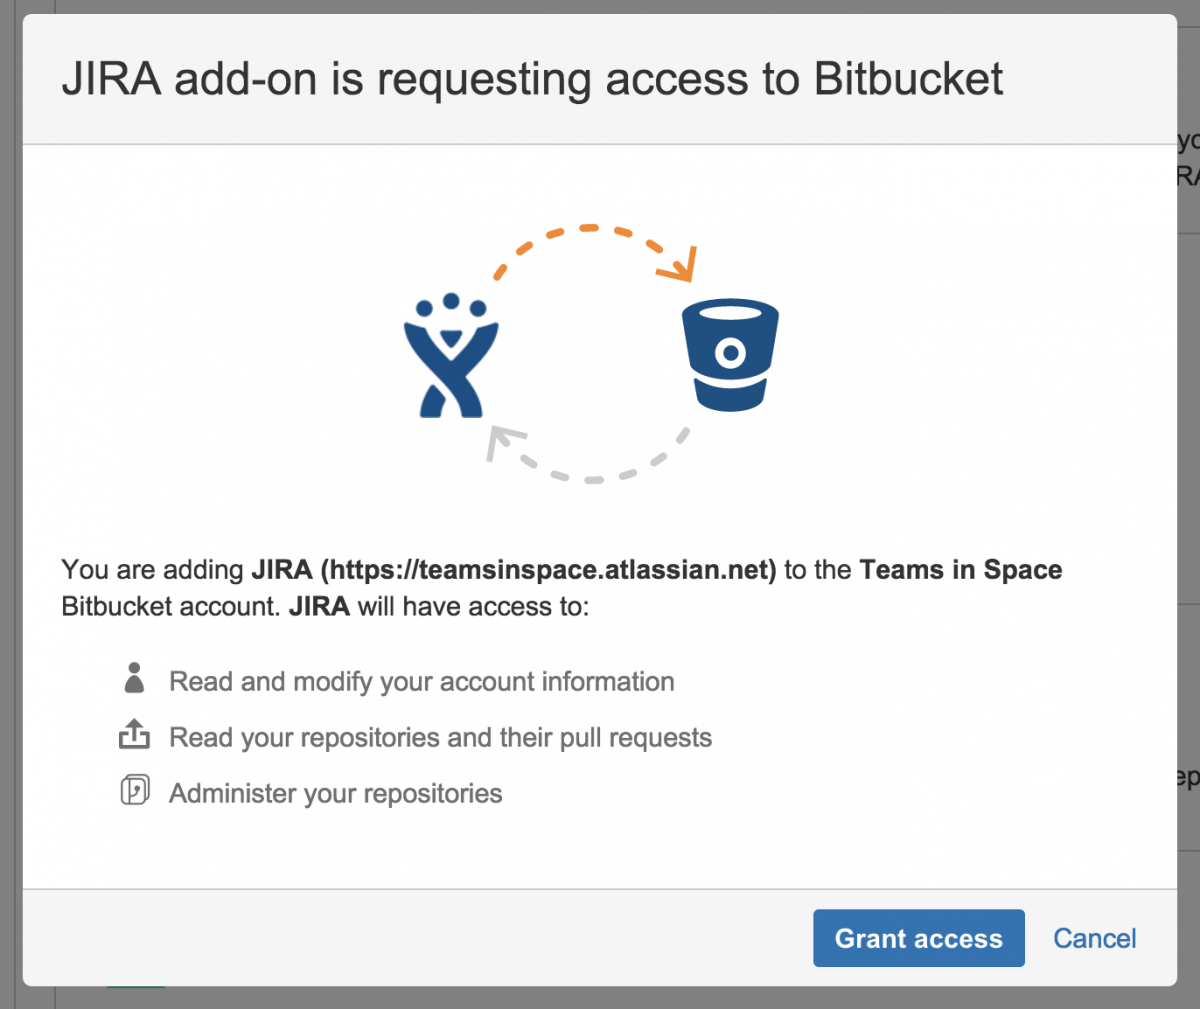Viewport: 1200px width, 1009px height.
Task: Select the 'Administer your repositories' permission text
Action: click(x=335, y=794)
